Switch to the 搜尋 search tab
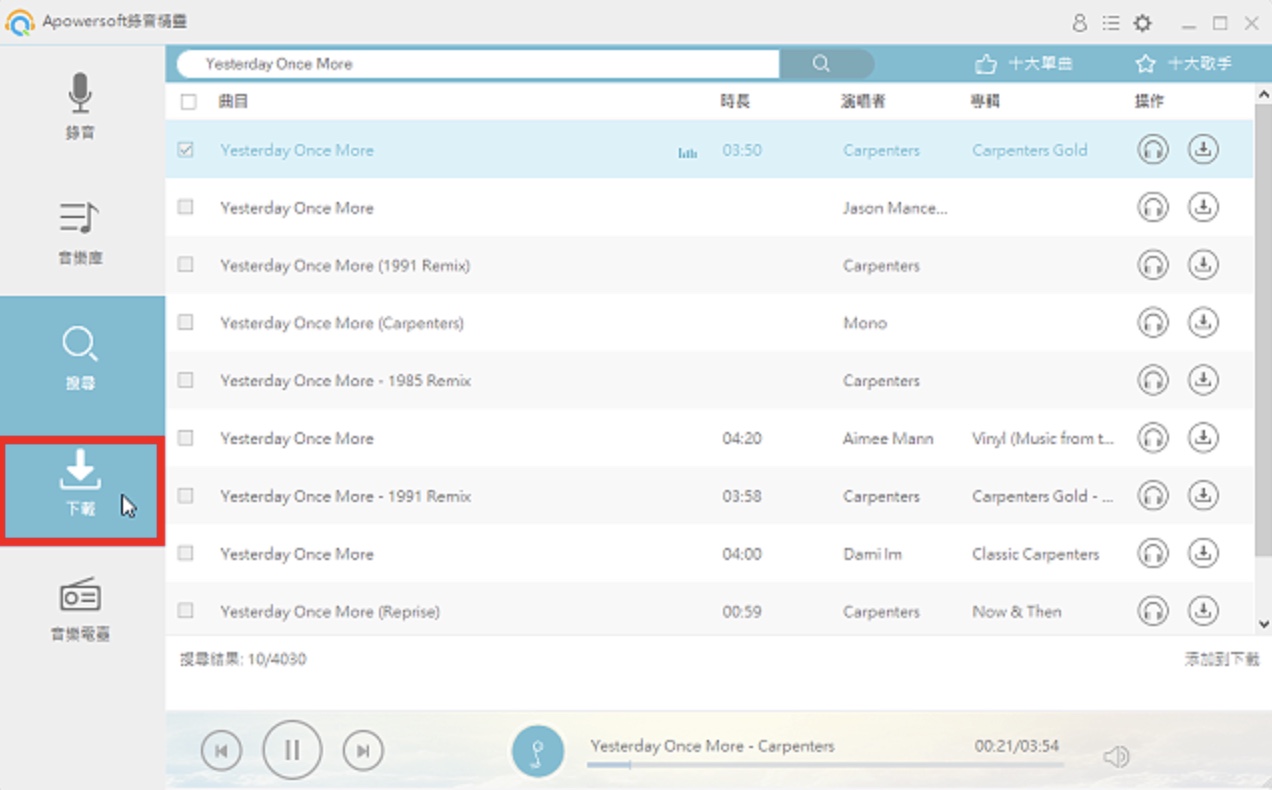1272x790 pixels. tap(80, 357)
